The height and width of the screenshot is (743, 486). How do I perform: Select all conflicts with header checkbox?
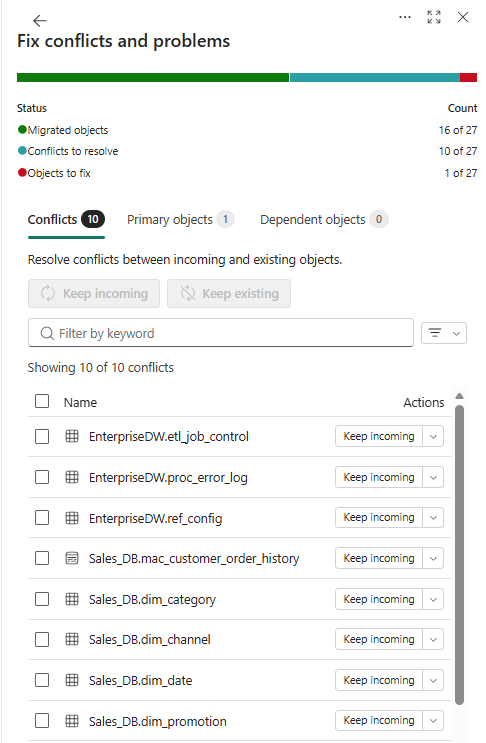[42, 401]
